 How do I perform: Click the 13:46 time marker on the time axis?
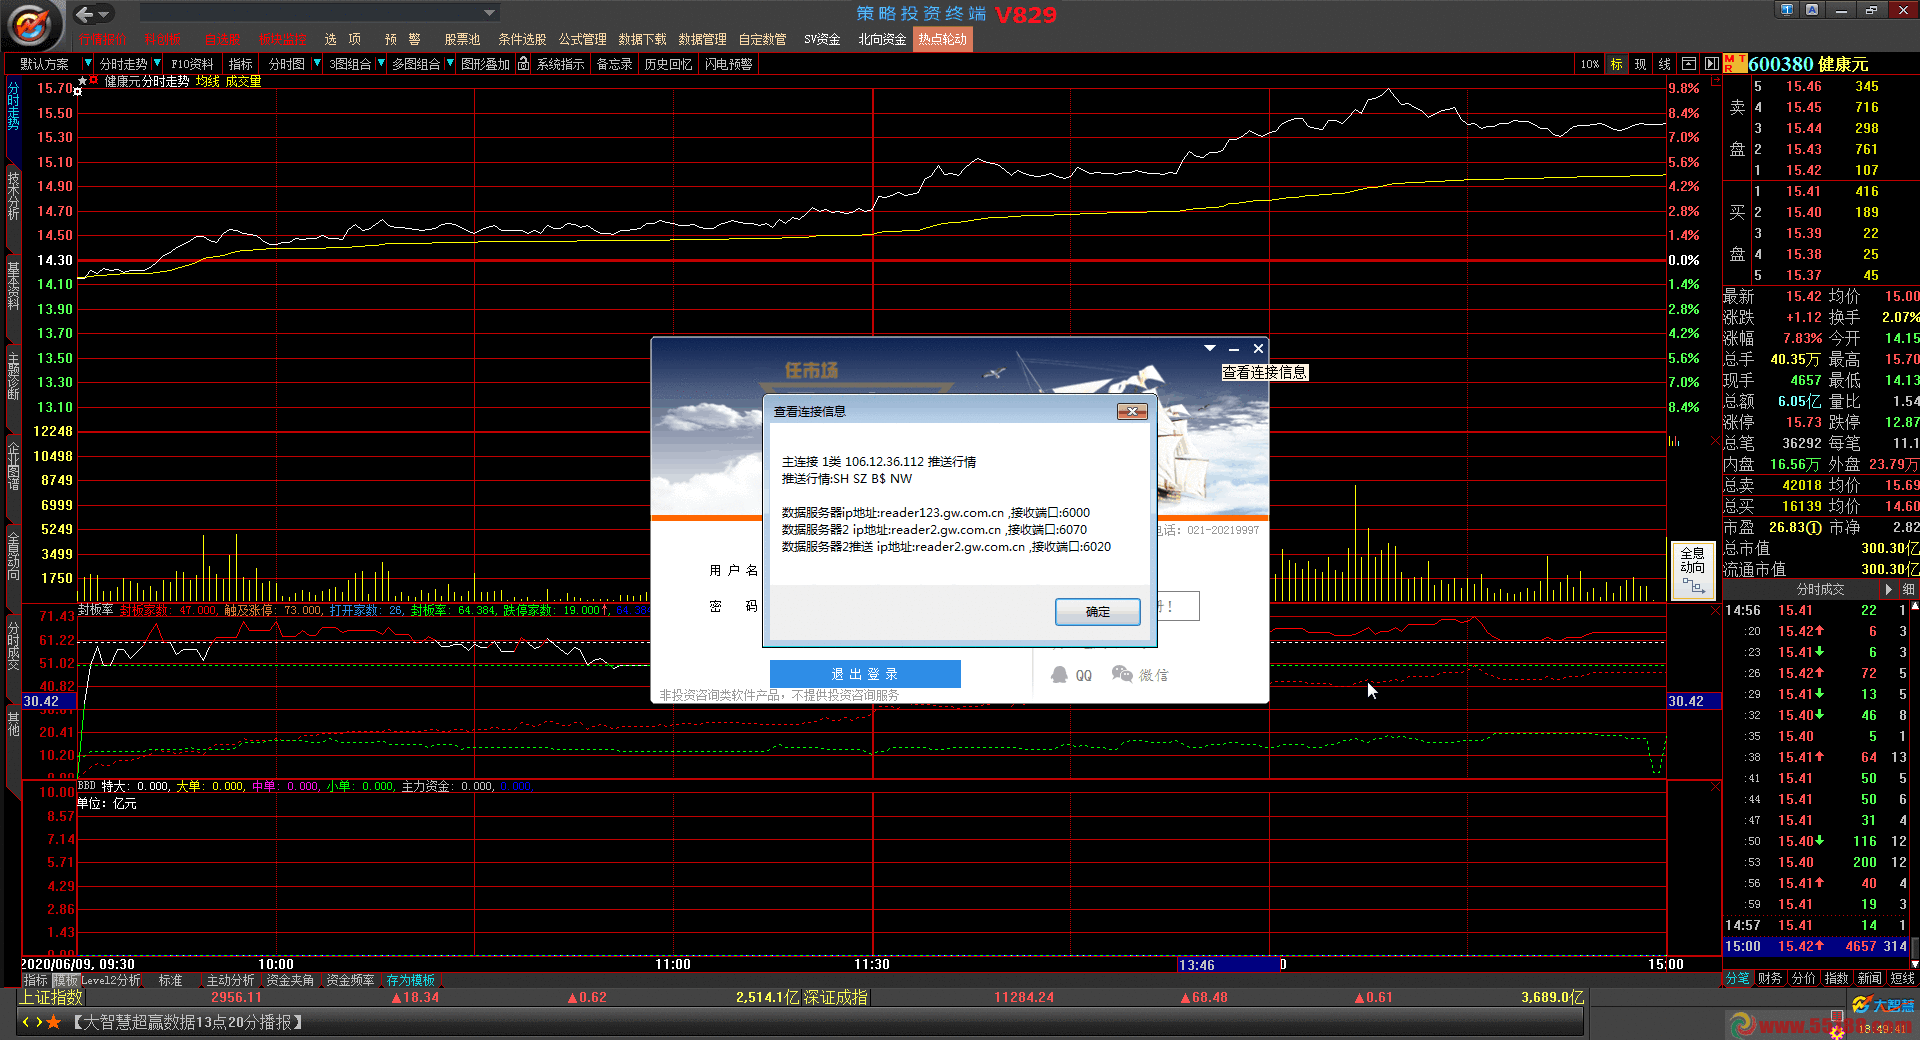[x=1229, y=965]
